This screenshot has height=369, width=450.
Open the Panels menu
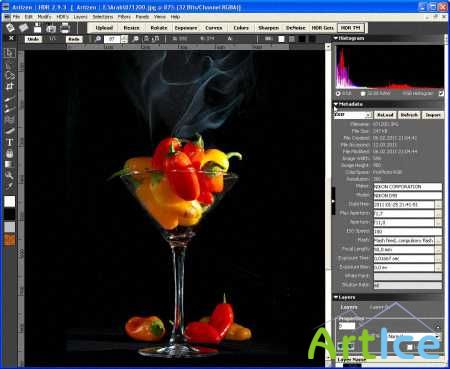pos(142,17)
